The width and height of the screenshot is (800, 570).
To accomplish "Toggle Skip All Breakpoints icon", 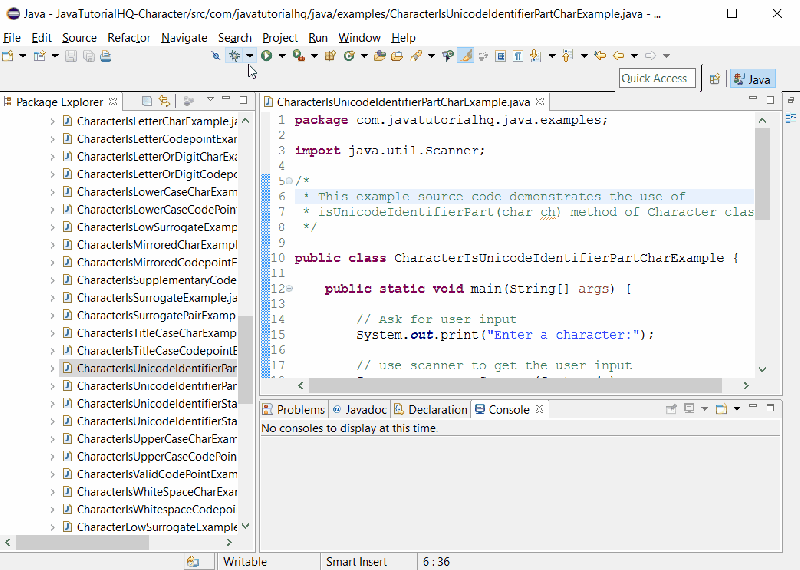I will tap(216, 56).
